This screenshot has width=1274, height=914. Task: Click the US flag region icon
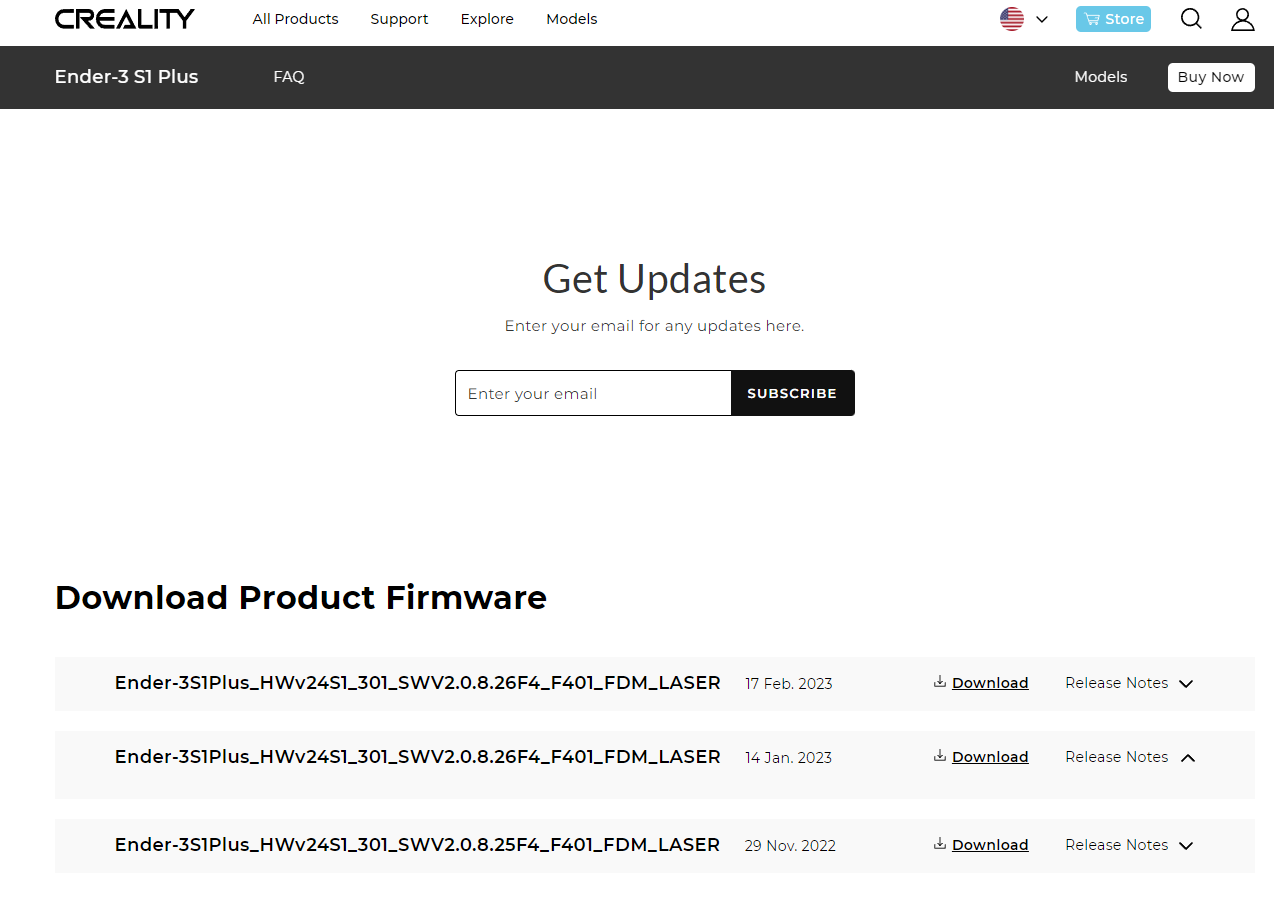(x=1012, y=19)
